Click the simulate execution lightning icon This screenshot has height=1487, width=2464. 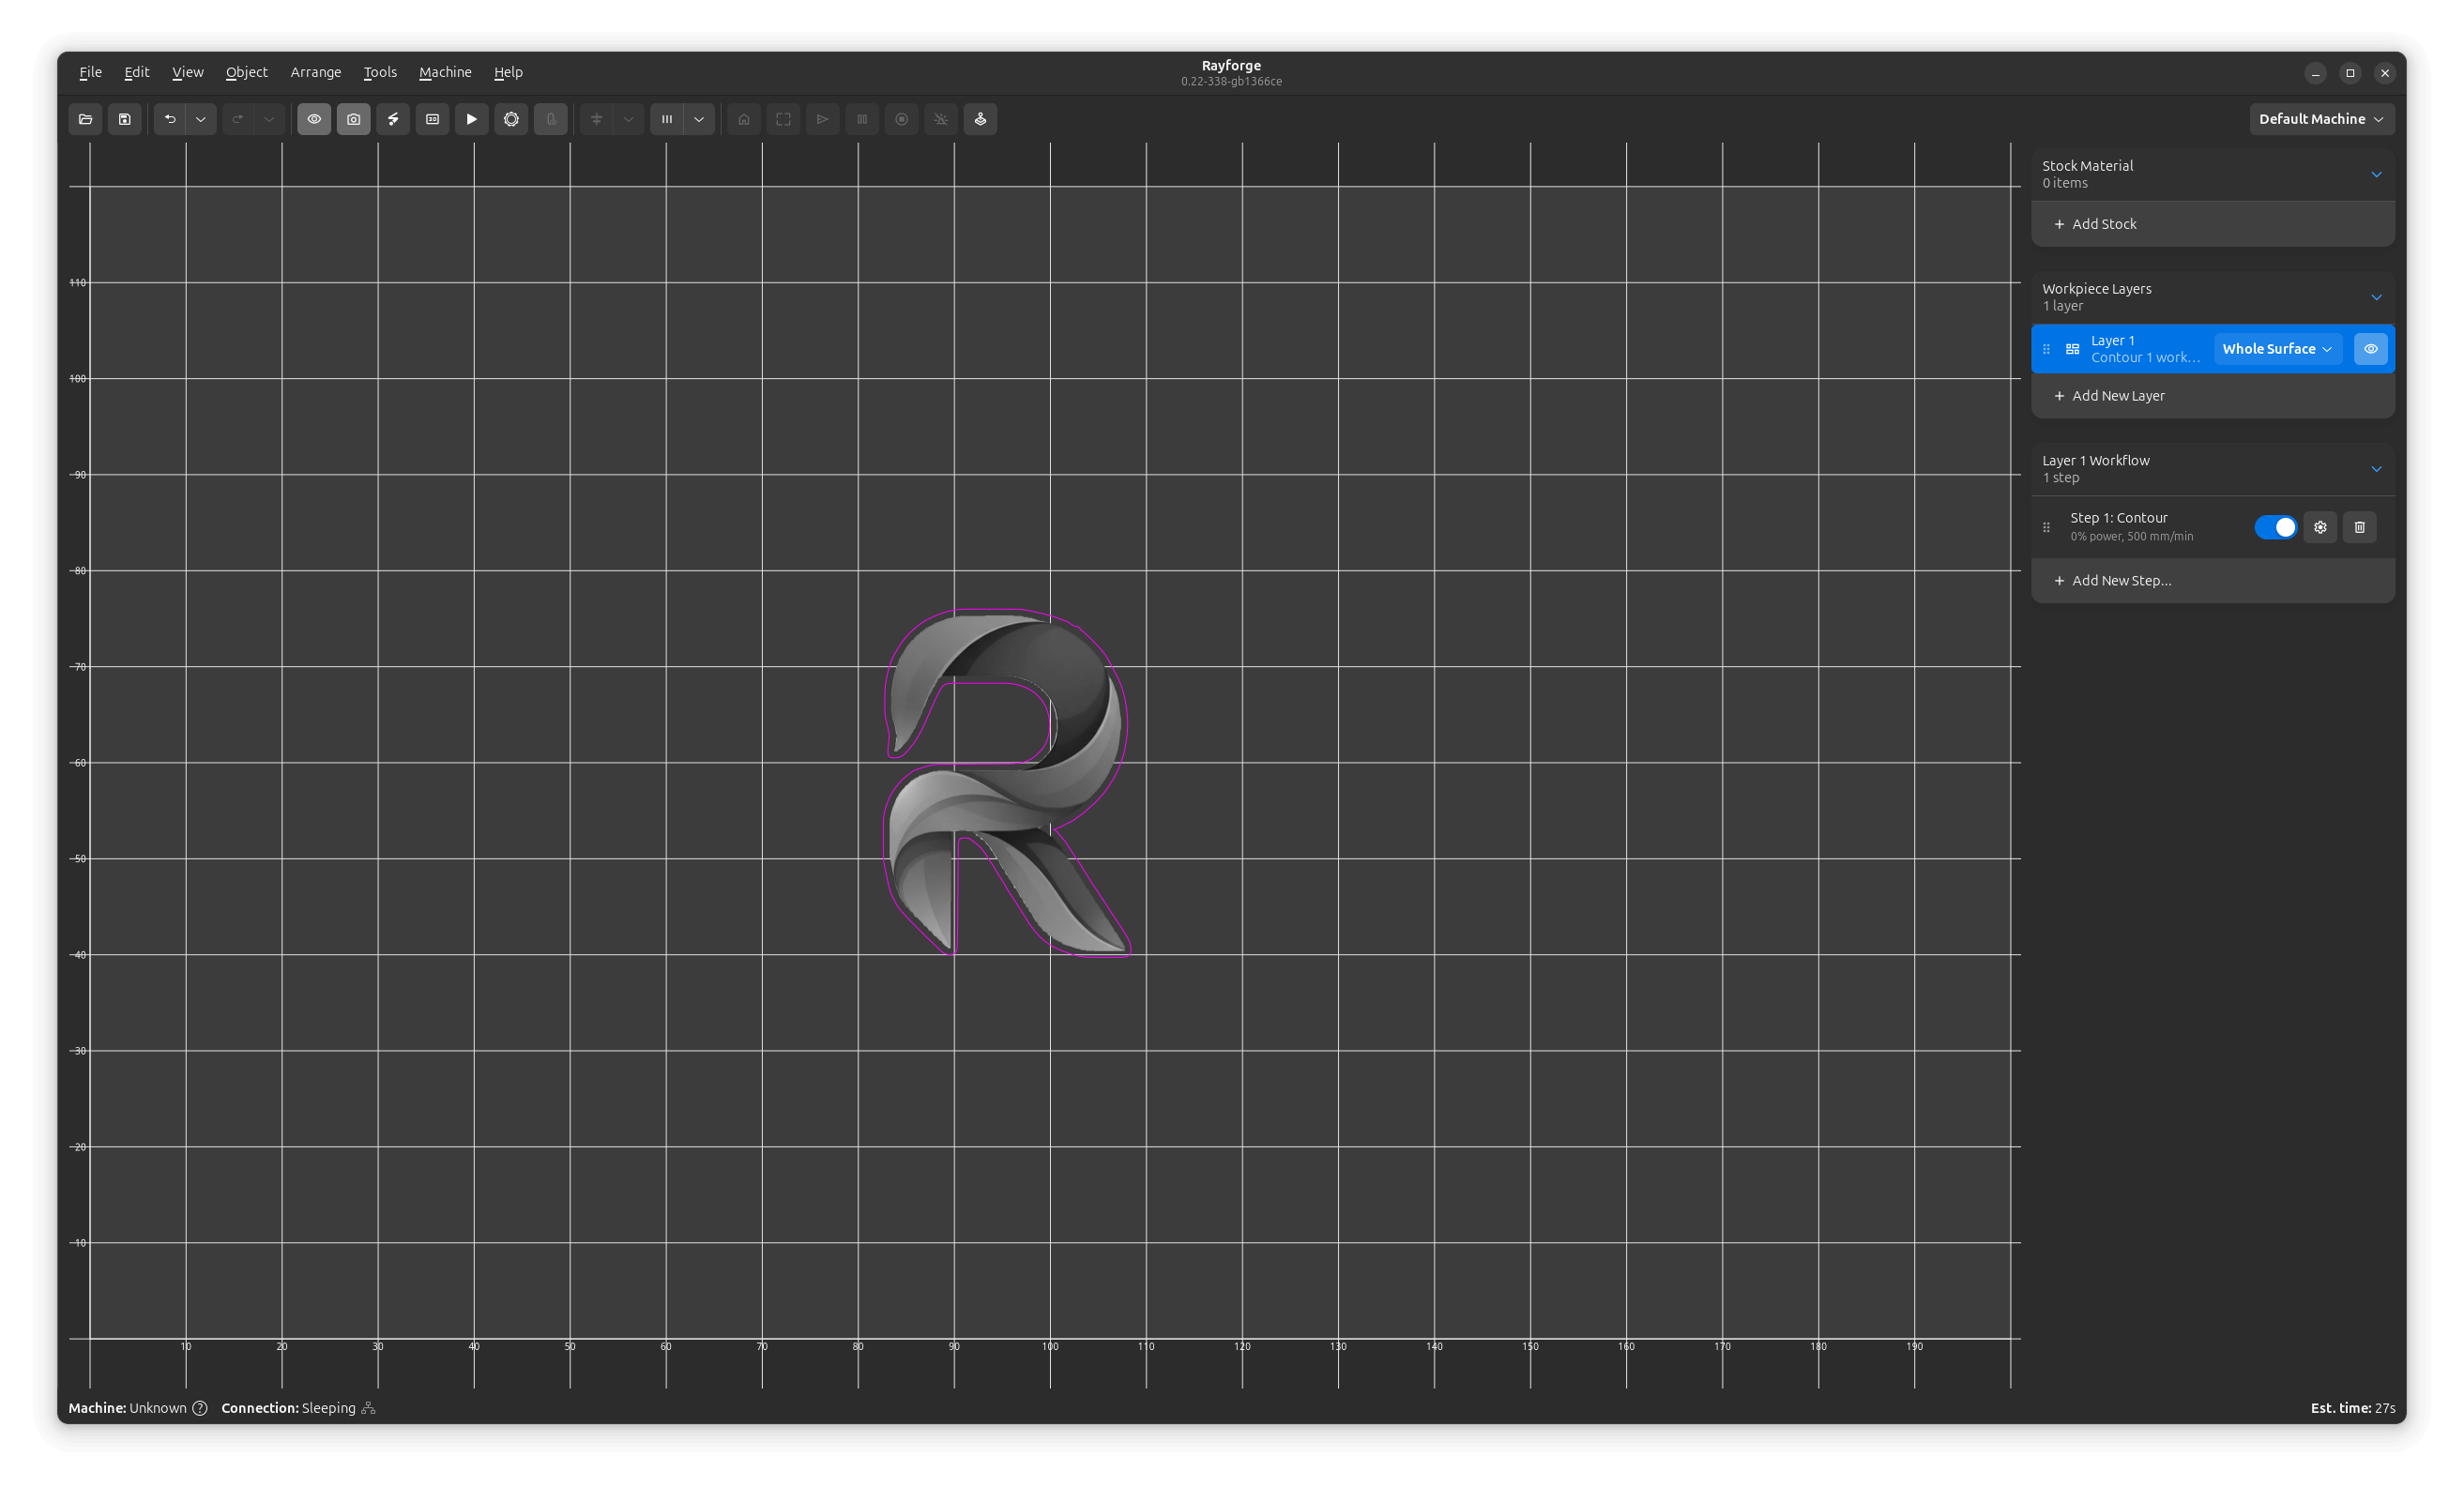pos(393,119)
